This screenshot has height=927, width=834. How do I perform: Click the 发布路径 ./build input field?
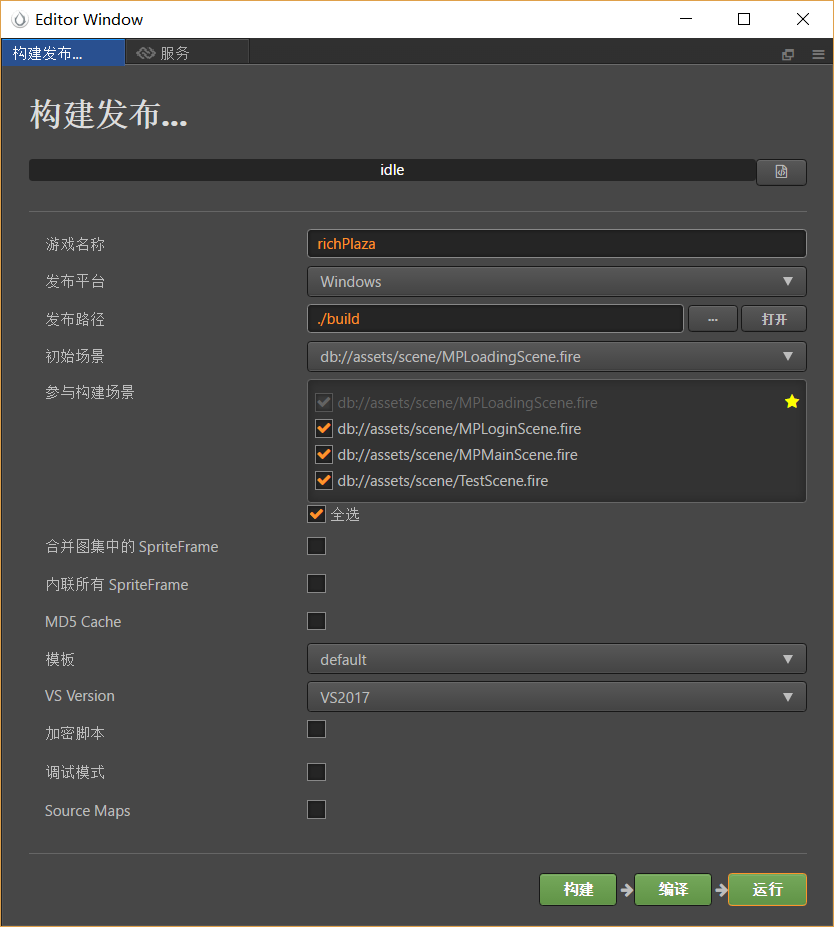[495, 319]
